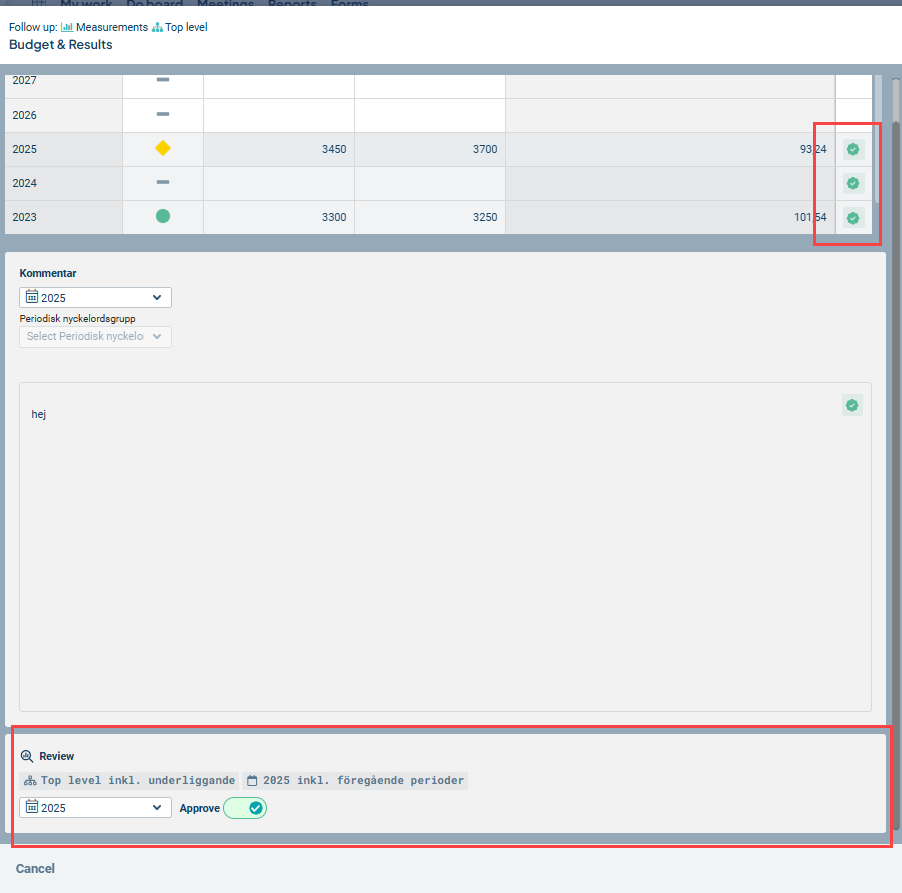Click the 'Top level inkl. underliggande' tag

pyautogui.click(x=130, y=780)
